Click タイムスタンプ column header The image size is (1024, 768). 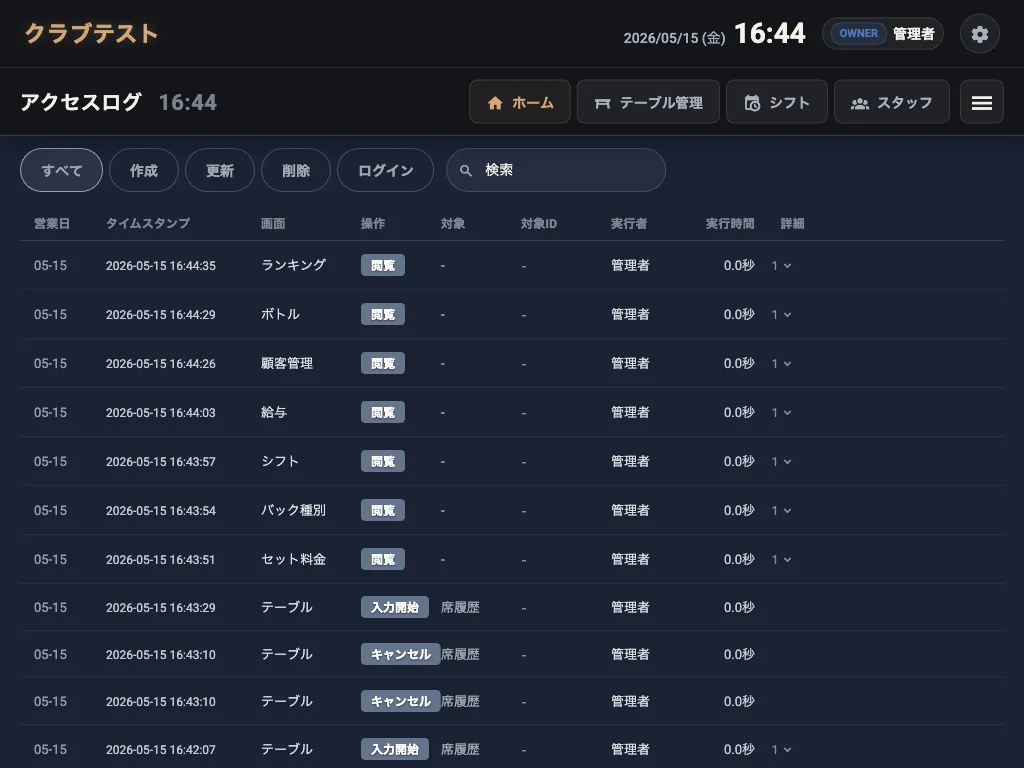pos(148,223)
